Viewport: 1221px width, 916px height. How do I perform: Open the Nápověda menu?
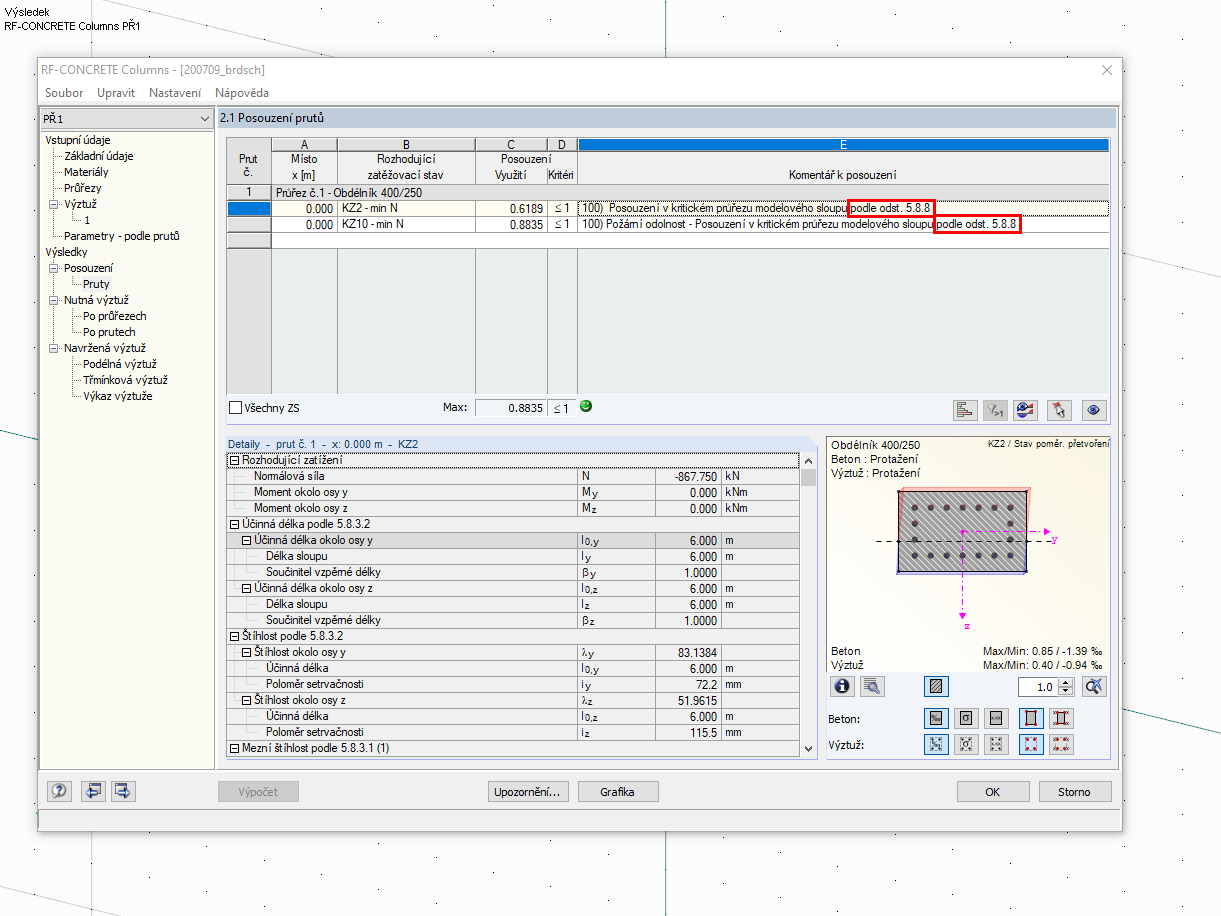(242, 93)
